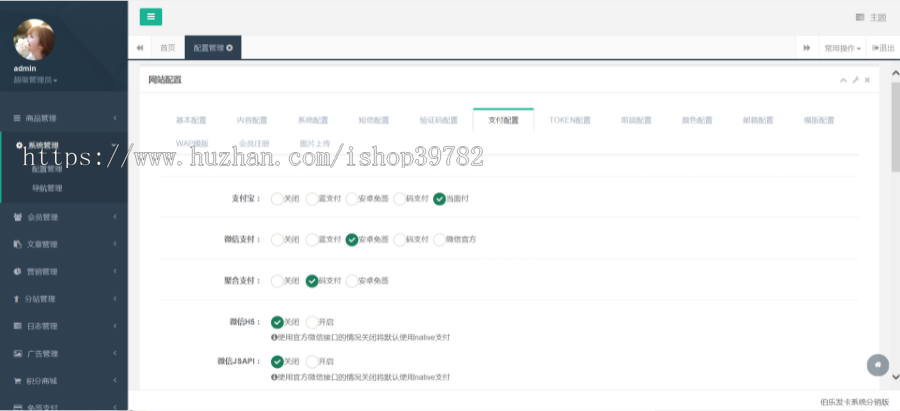Enable 开启 for 微信H5
The width and height of the screenshot is (900, 411).
coord(311,322)
